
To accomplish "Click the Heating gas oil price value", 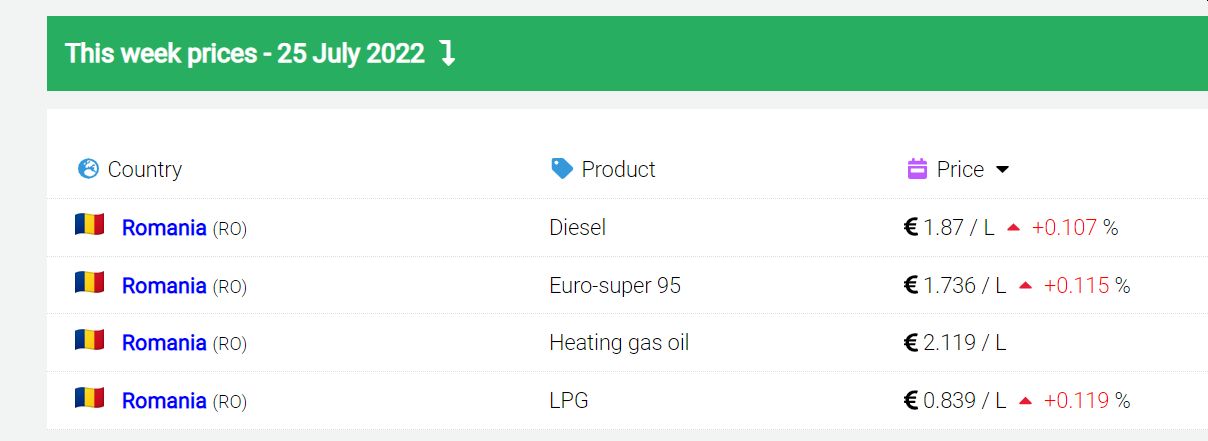I will [955, 343].
